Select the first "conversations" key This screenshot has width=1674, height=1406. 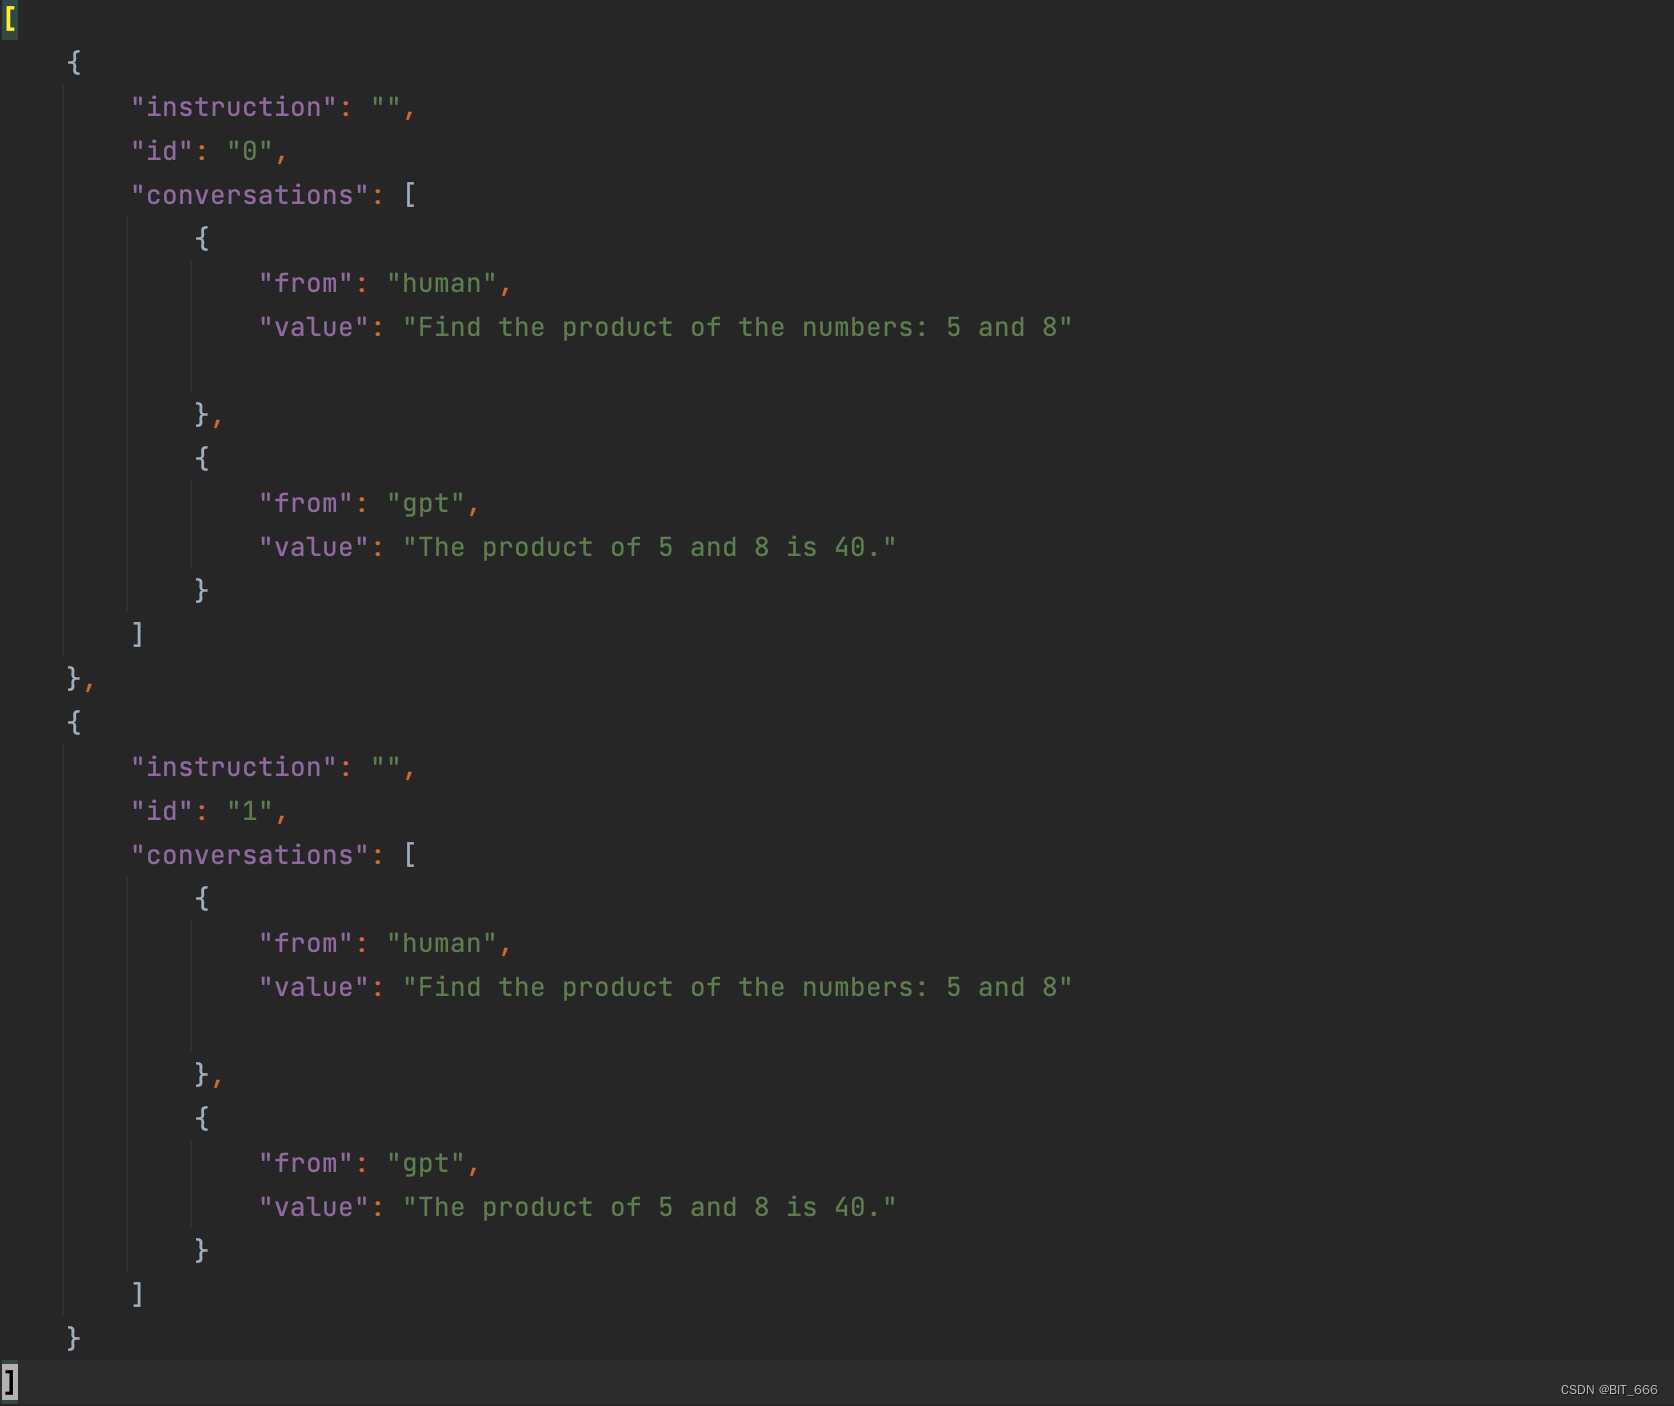coord(254,194)
